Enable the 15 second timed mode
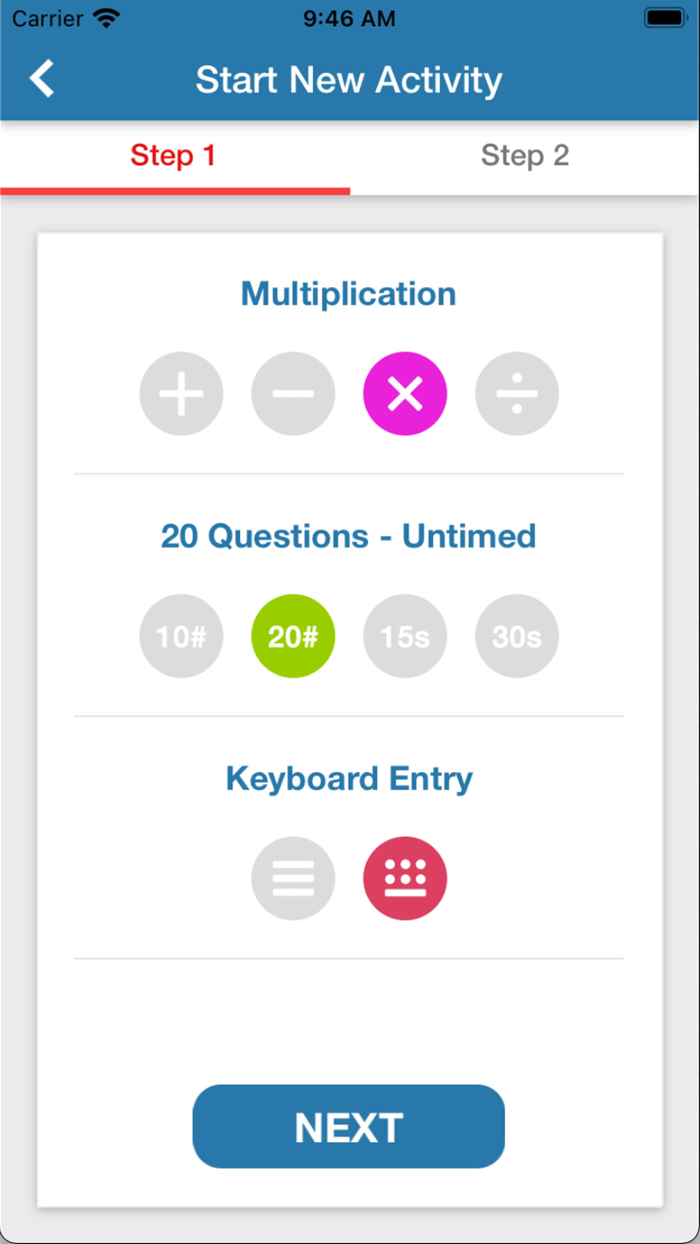This screenshot has height=1244, width=700. pyautogui.click(x=405, y=636)
